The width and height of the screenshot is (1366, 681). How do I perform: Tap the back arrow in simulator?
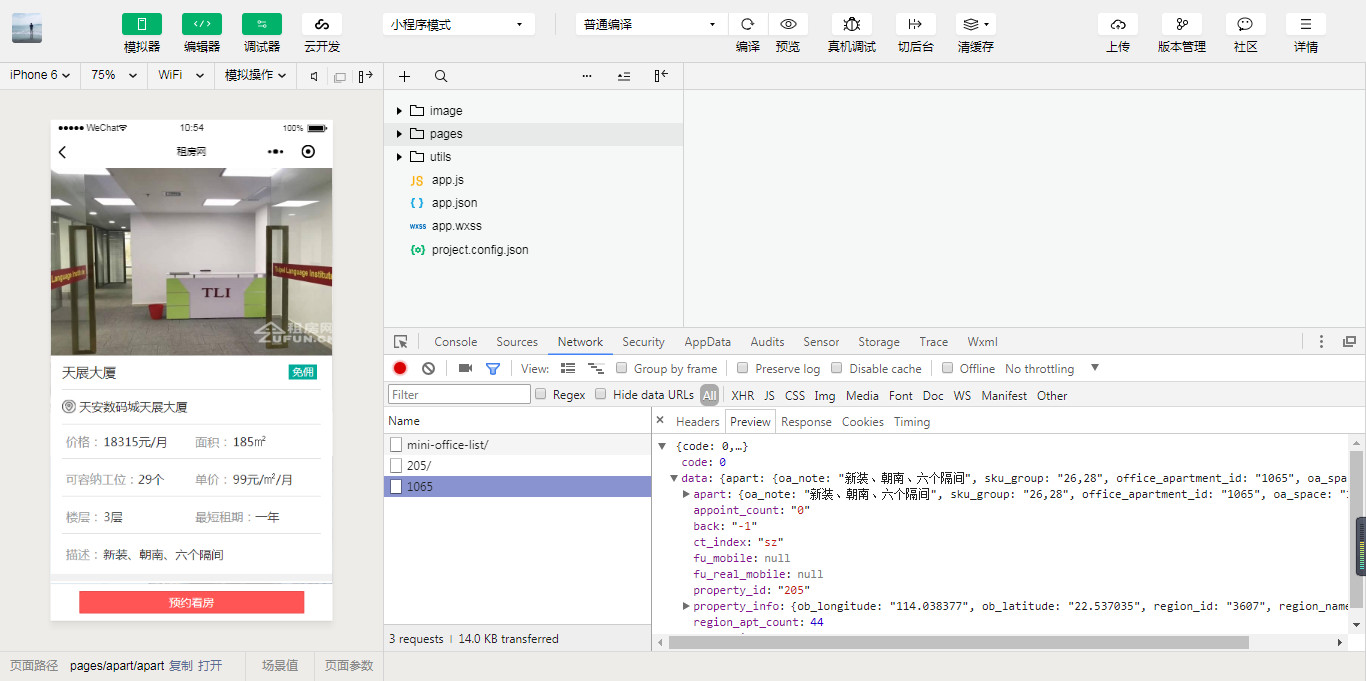(x=63, y=152)
